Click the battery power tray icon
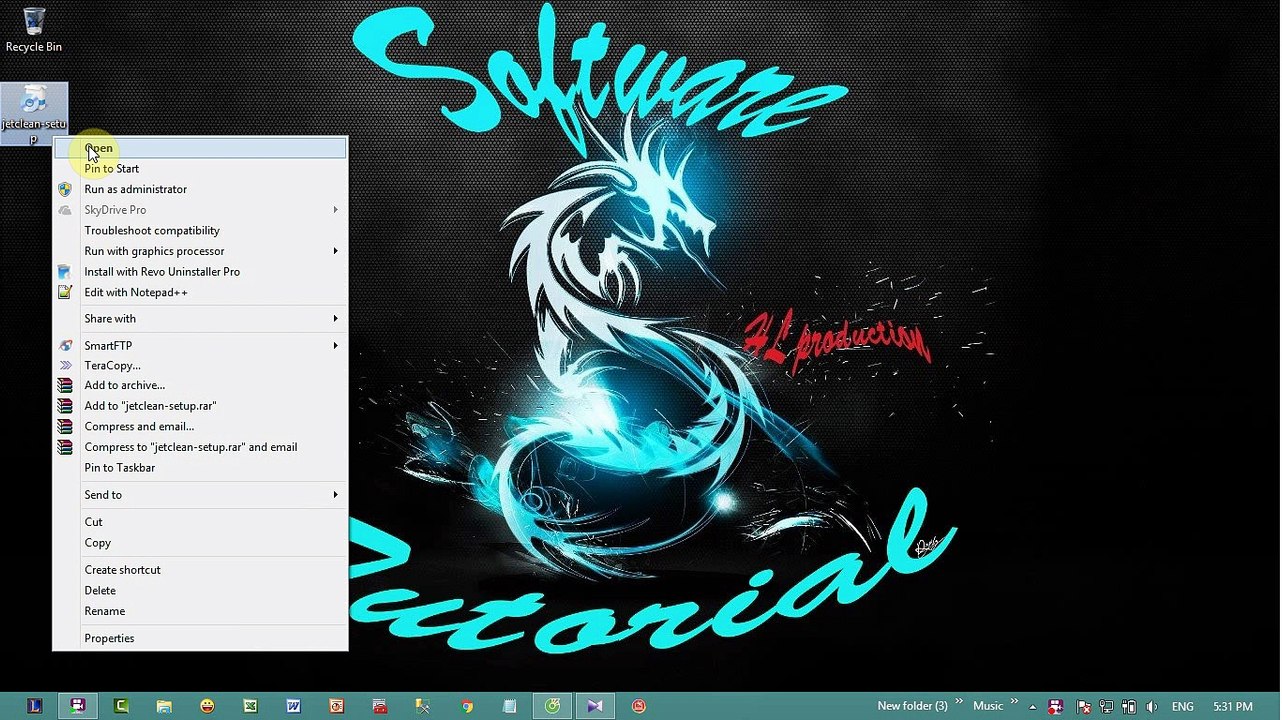 click(1129, 707)
